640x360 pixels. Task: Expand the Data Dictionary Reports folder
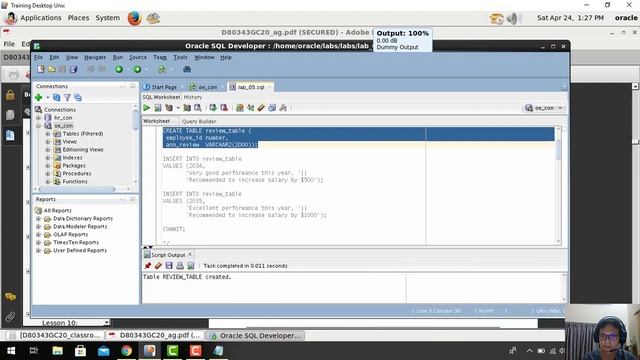click(38, 218)
